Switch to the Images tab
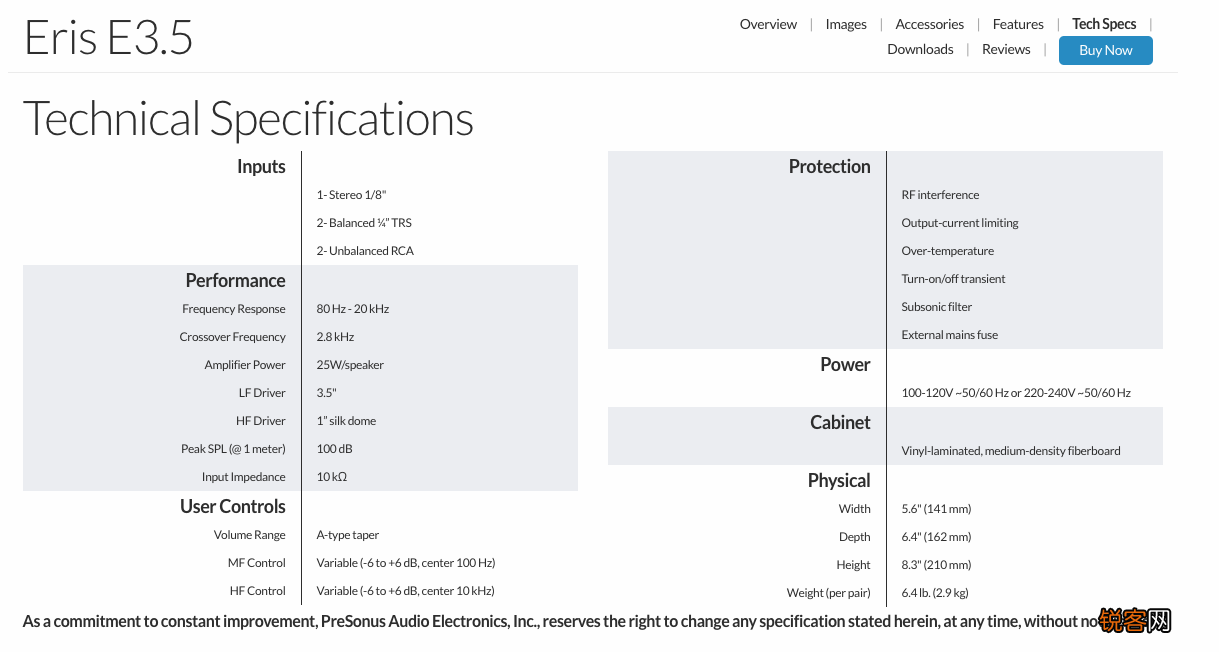Viewport: 1219px width, 652px height. (x=846, y=24)
